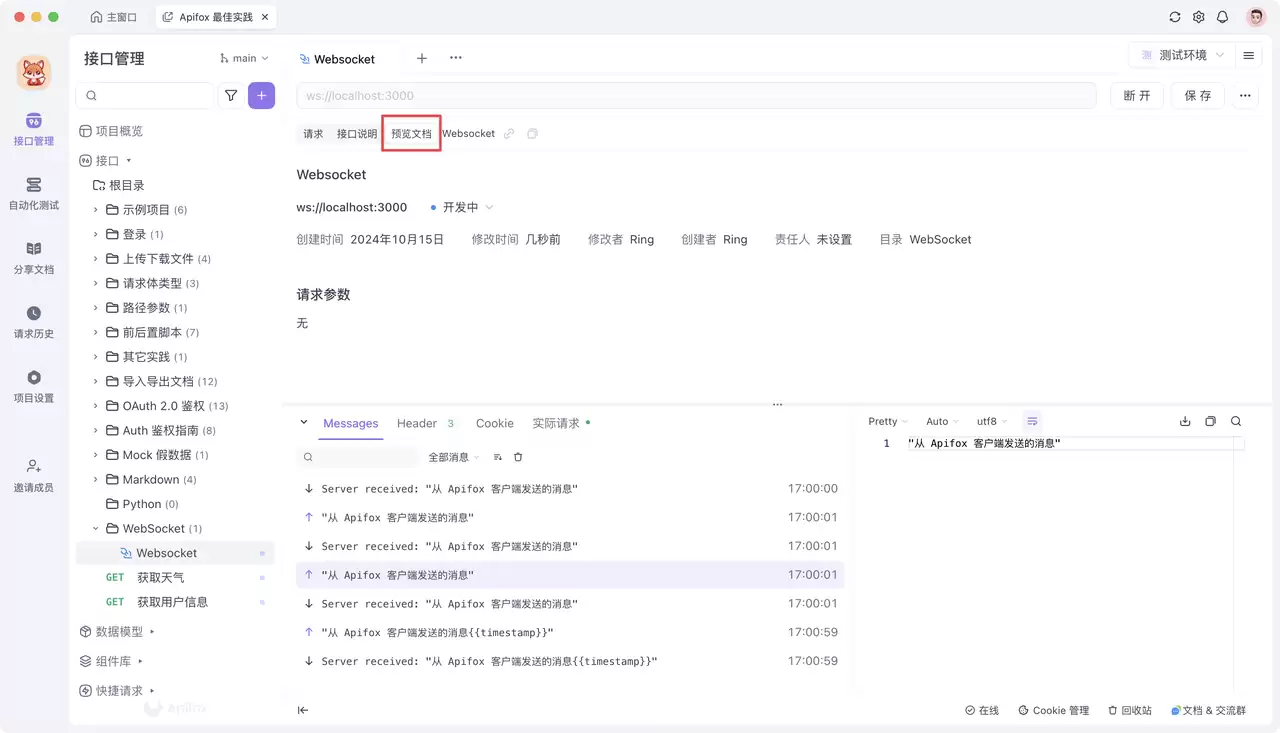Click the ws://localhost:3000 URL input field
This screenshot has height=733, width=1280.
pos(696,95)
